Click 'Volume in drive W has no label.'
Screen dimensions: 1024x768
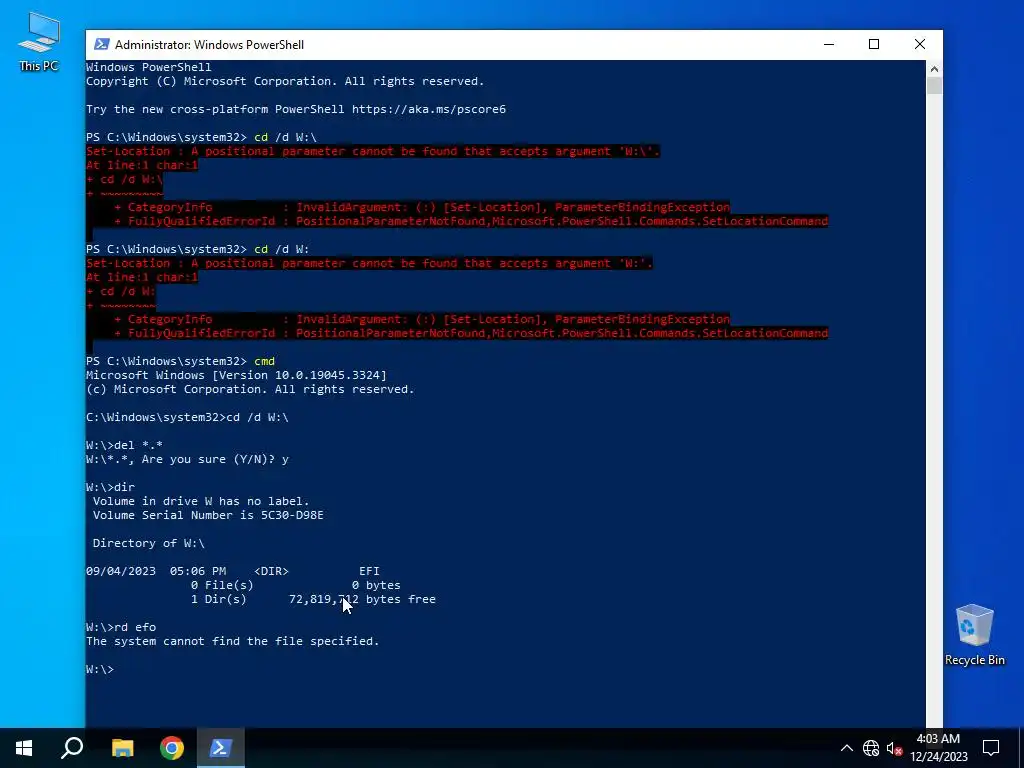(201, 502)
